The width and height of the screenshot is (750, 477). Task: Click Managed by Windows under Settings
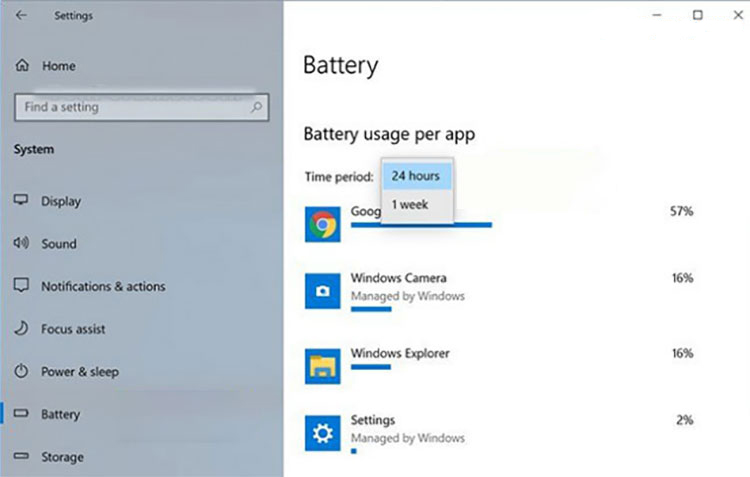pos(408,438)
